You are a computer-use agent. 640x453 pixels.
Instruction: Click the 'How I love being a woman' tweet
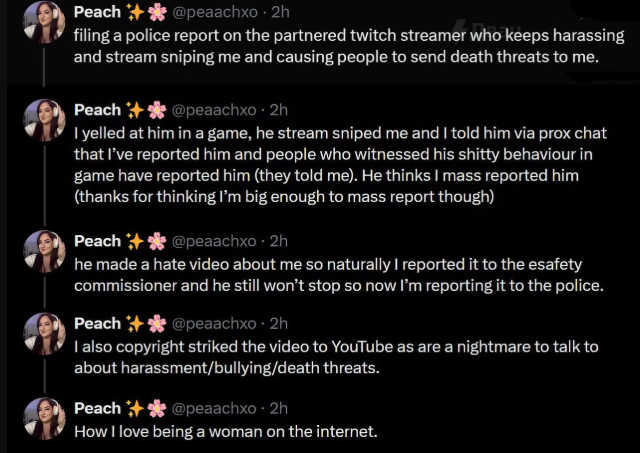226,430
